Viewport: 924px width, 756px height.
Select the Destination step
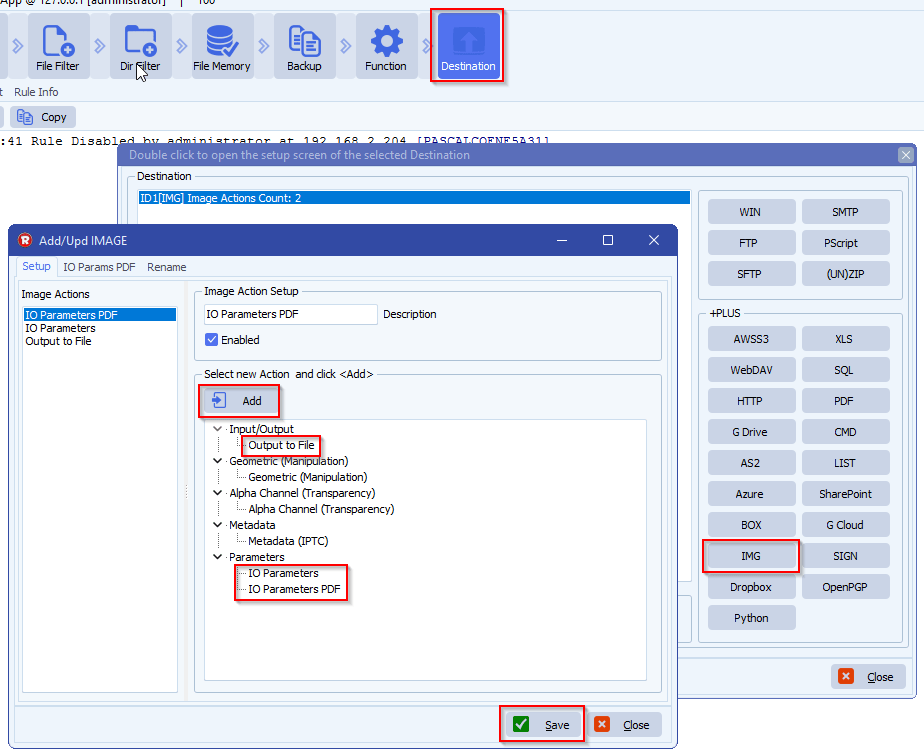[x=468, y=47]
